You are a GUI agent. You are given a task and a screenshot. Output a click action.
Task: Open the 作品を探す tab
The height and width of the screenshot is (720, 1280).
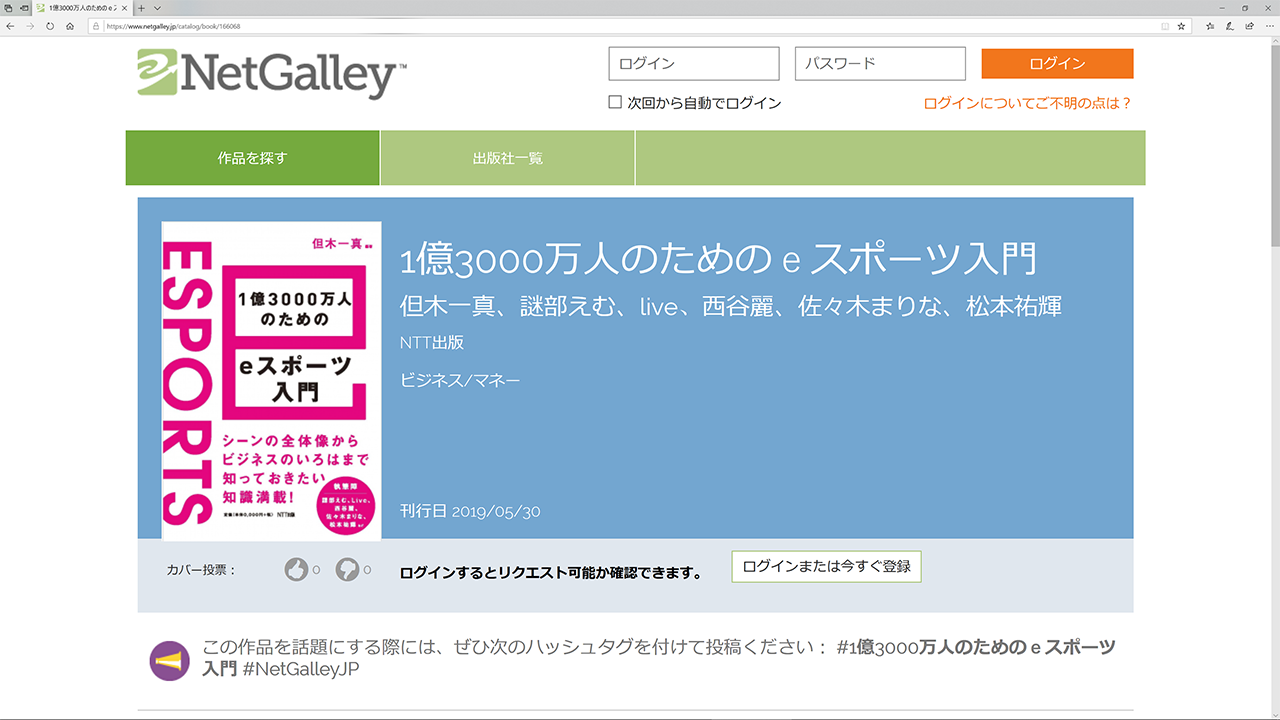tap(252, 158)
